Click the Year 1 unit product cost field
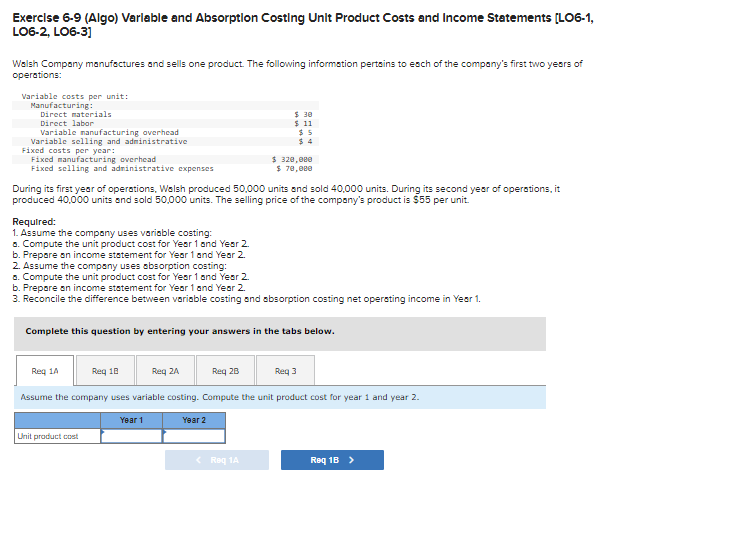Image resolution: width=754 pixels, height=538 pixels. (x=132, y=436)
